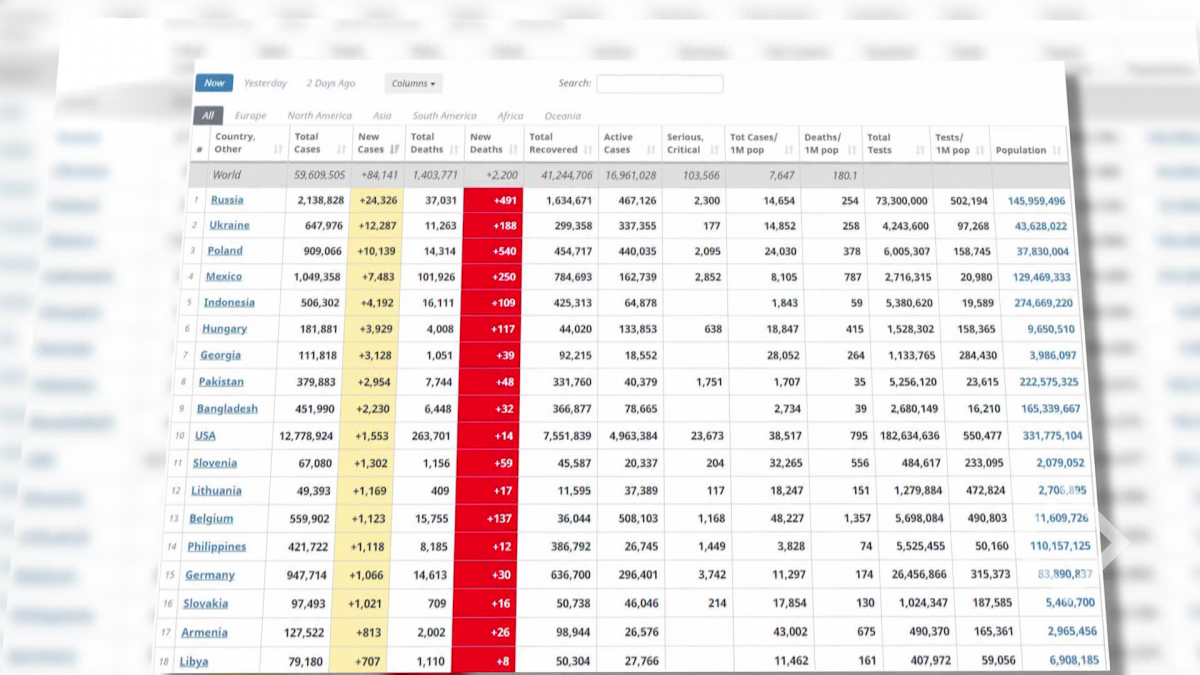Switch to the Asia continent tab
1200x675 pixels.
click(x=382, y=116)
